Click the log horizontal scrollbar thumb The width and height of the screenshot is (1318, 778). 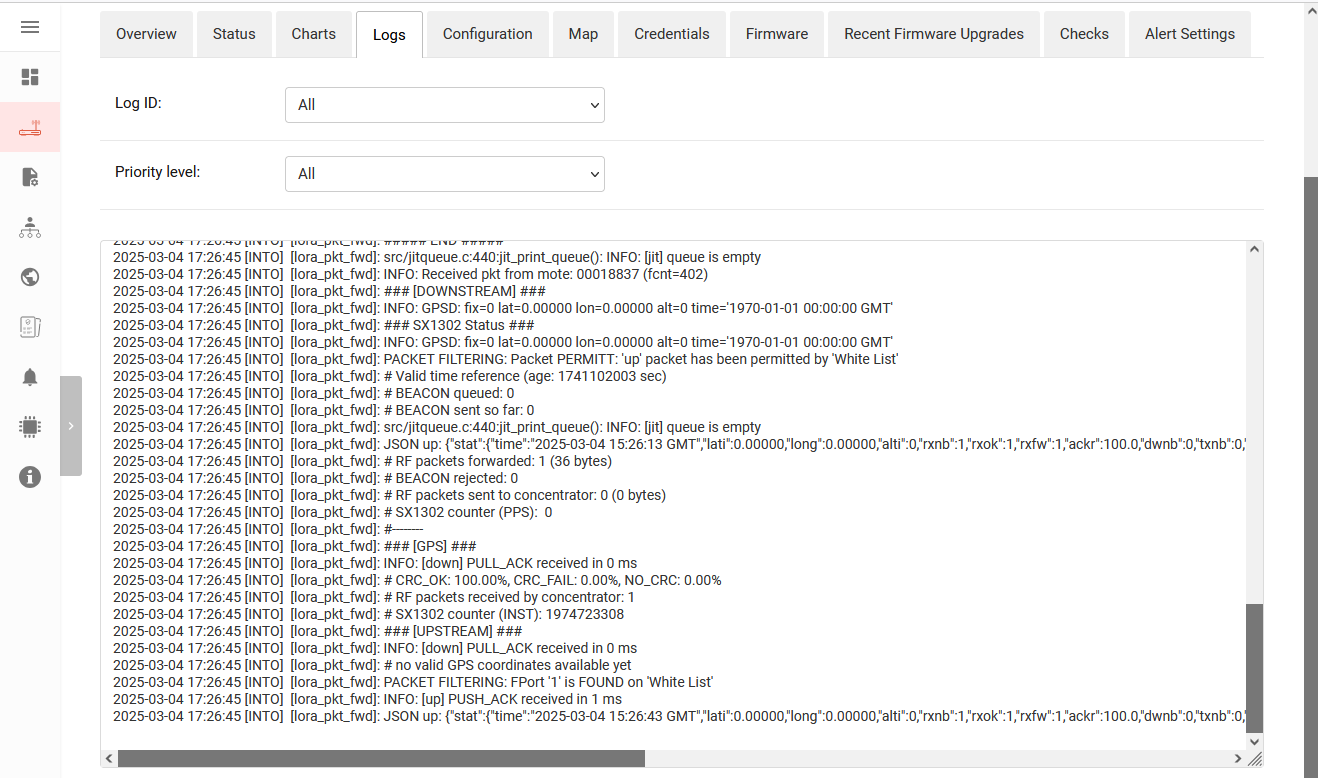pyautogui.click(x=380, y=759)
